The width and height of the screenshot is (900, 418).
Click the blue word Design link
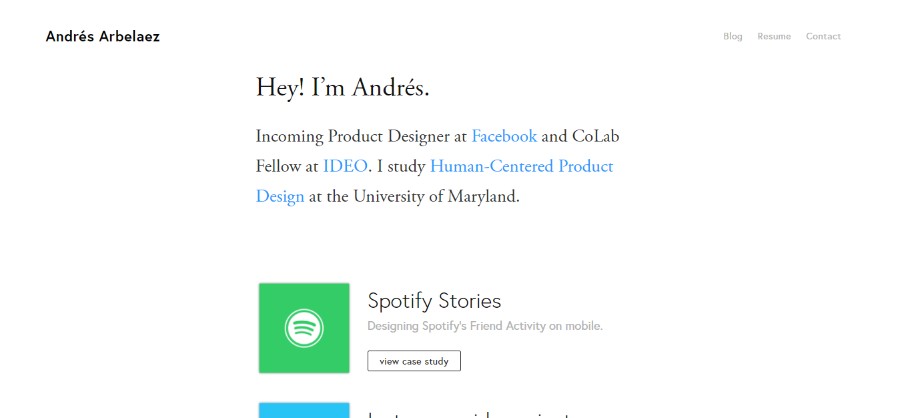click(x=280, y=197)
